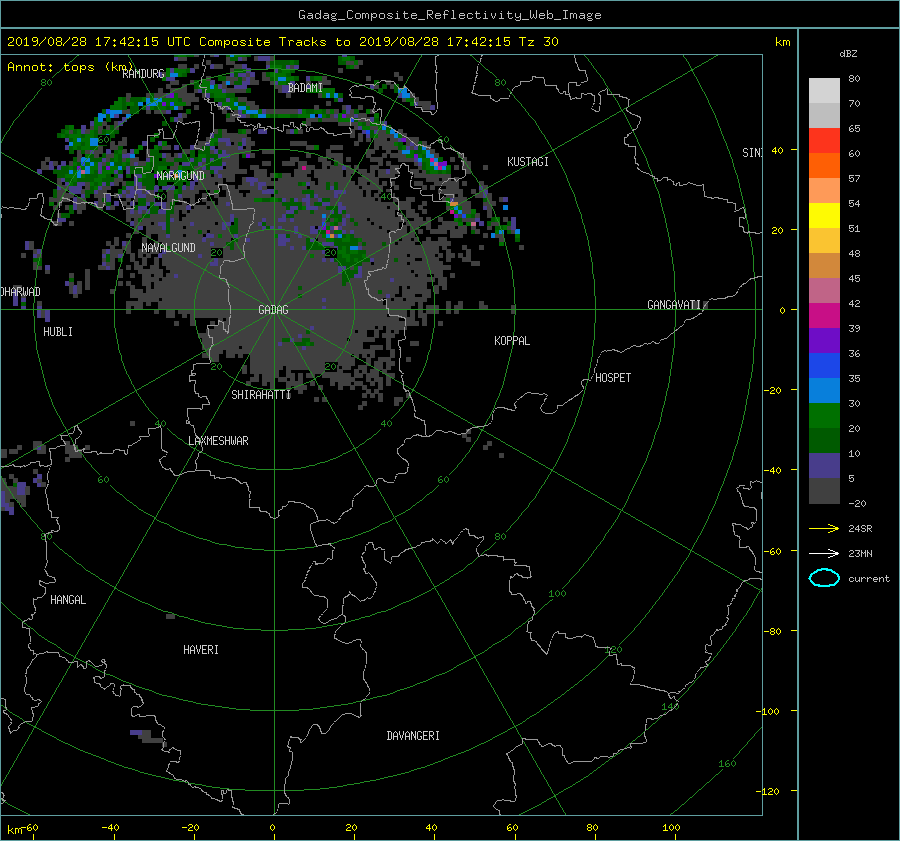Click the bright storm cell northeast of GADAG

pyautogui.click(x=333, y=232)
